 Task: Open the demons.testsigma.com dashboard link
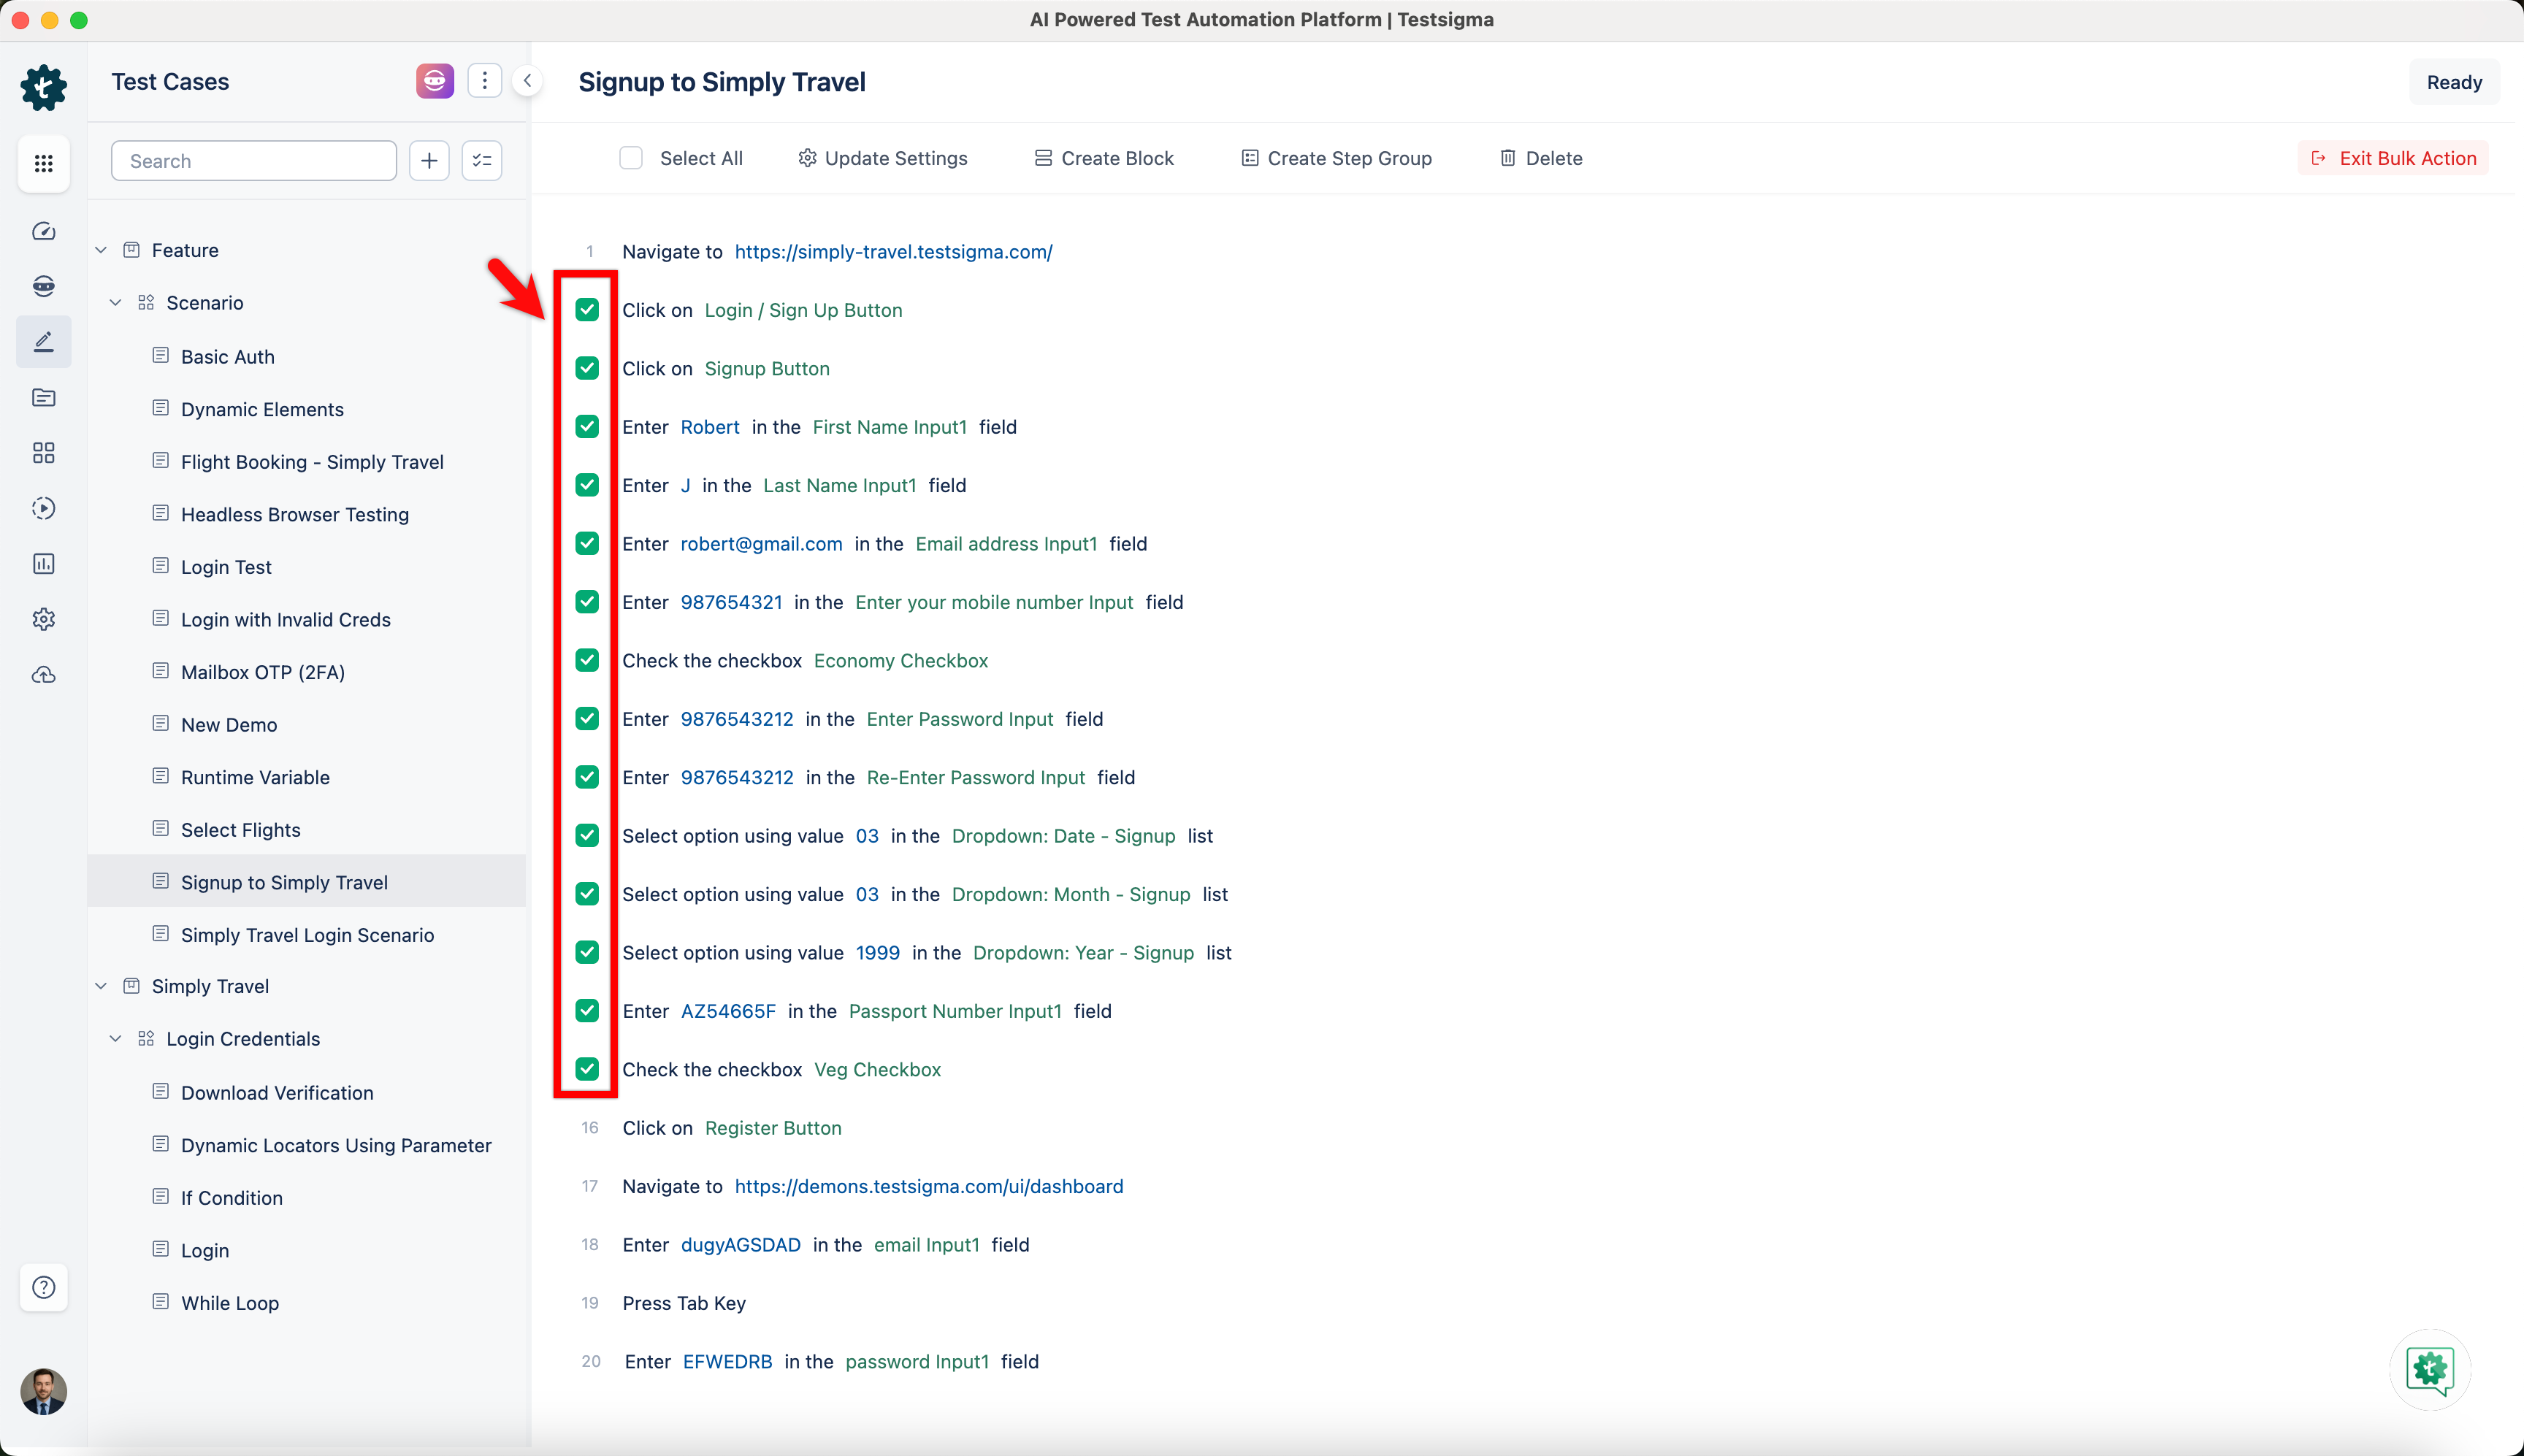click(928, 1186)
